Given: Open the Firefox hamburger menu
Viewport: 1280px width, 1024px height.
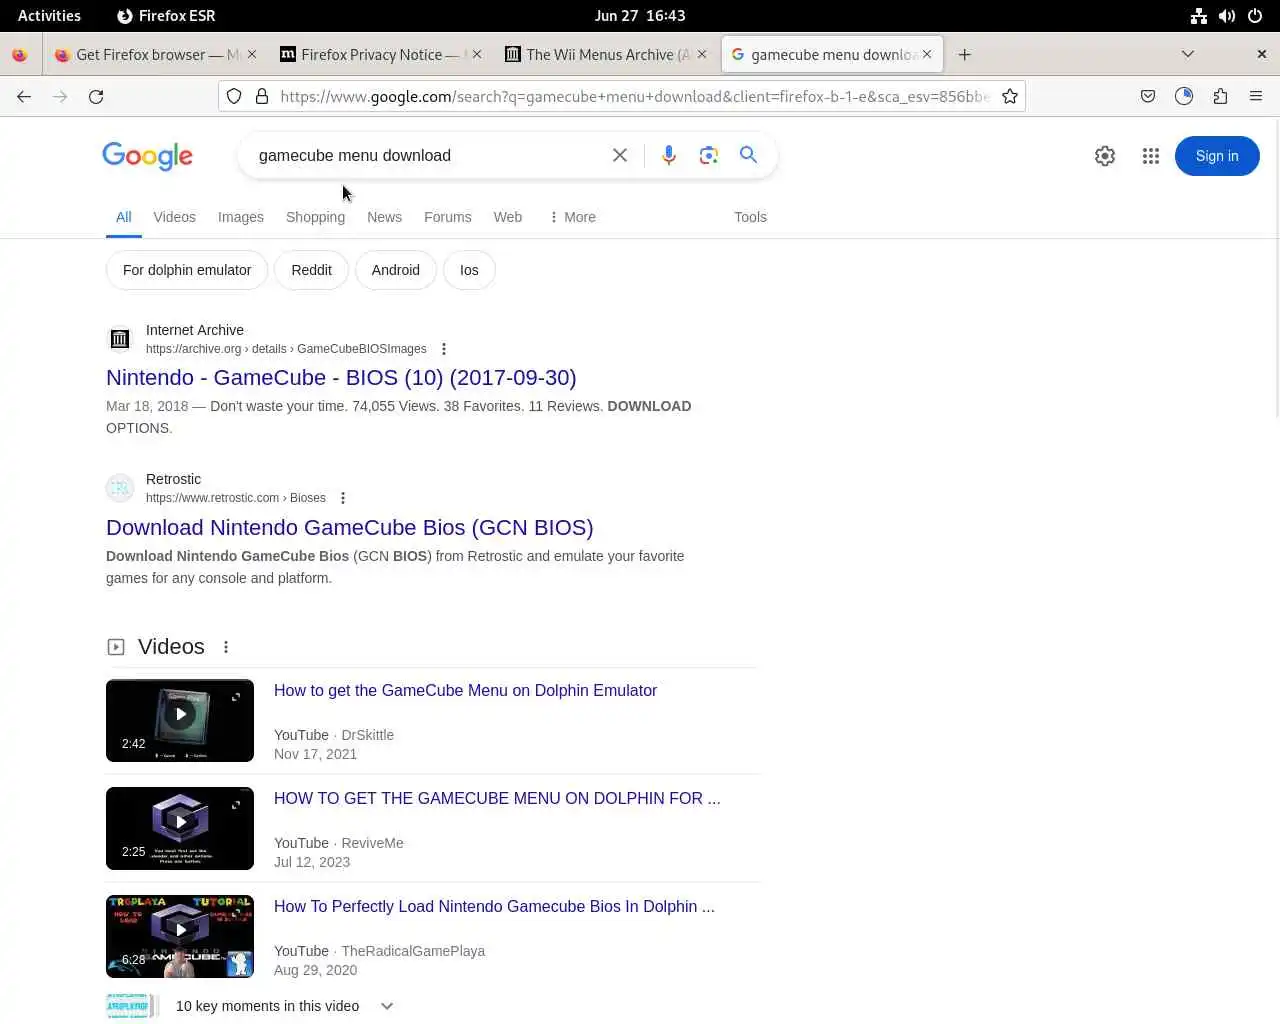Looking at the screenshot, I should coord(1256,96).
